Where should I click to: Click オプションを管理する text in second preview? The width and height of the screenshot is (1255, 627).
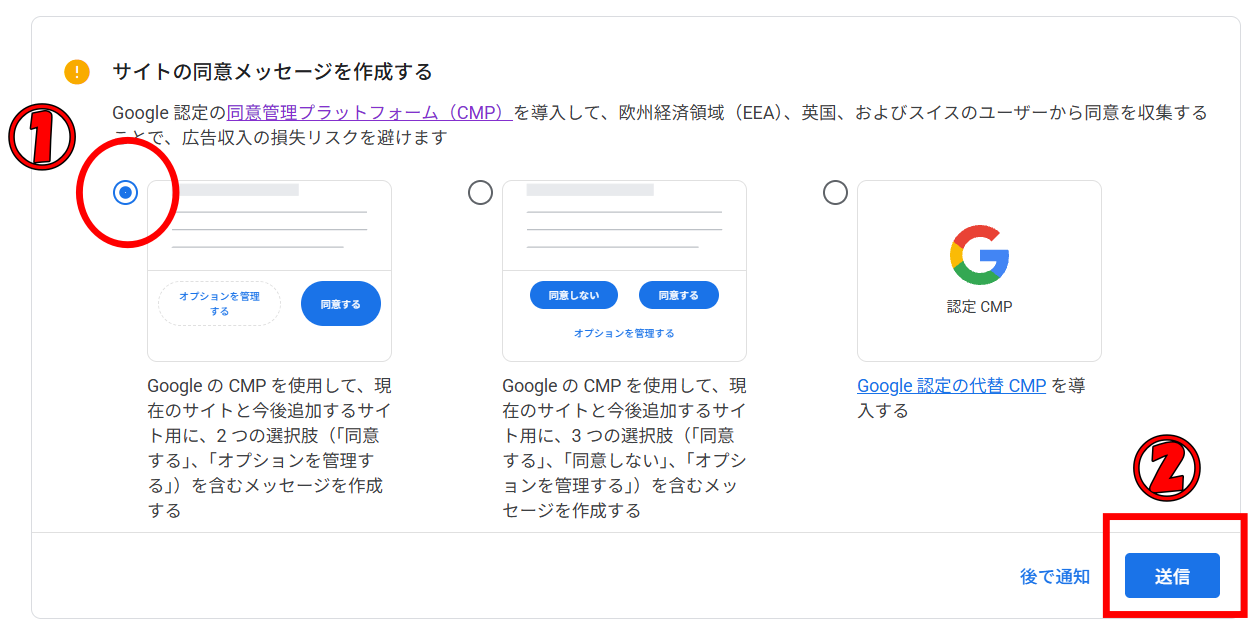click(x=624, y=333)
